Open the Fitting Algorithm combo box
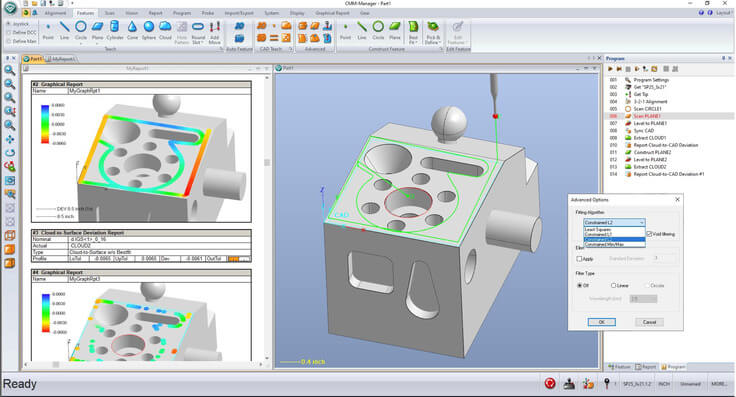This screenshot has height=397, width=736. (614, 222)
